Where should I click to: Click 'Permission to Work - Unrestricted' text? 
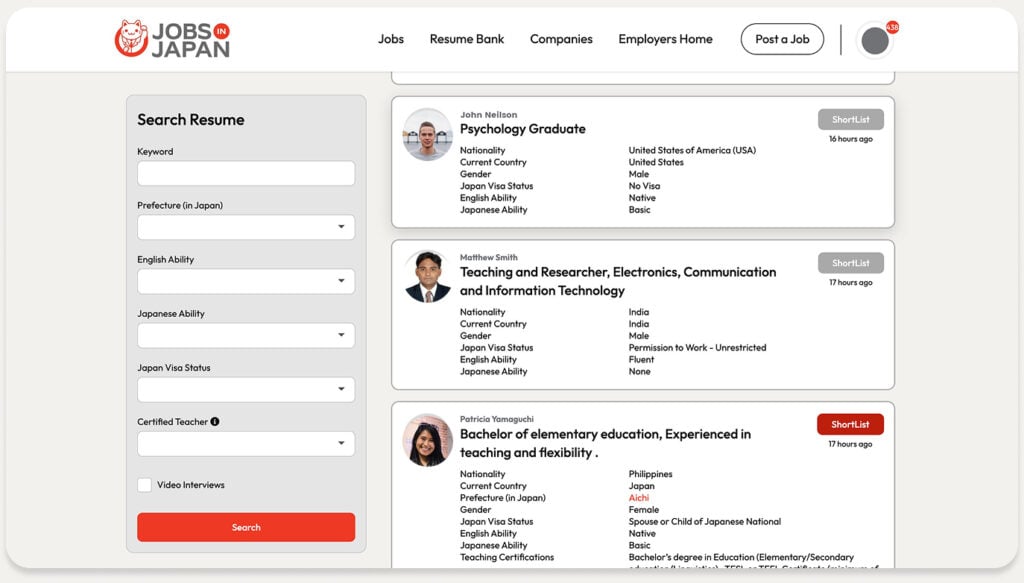pos(697,348)
